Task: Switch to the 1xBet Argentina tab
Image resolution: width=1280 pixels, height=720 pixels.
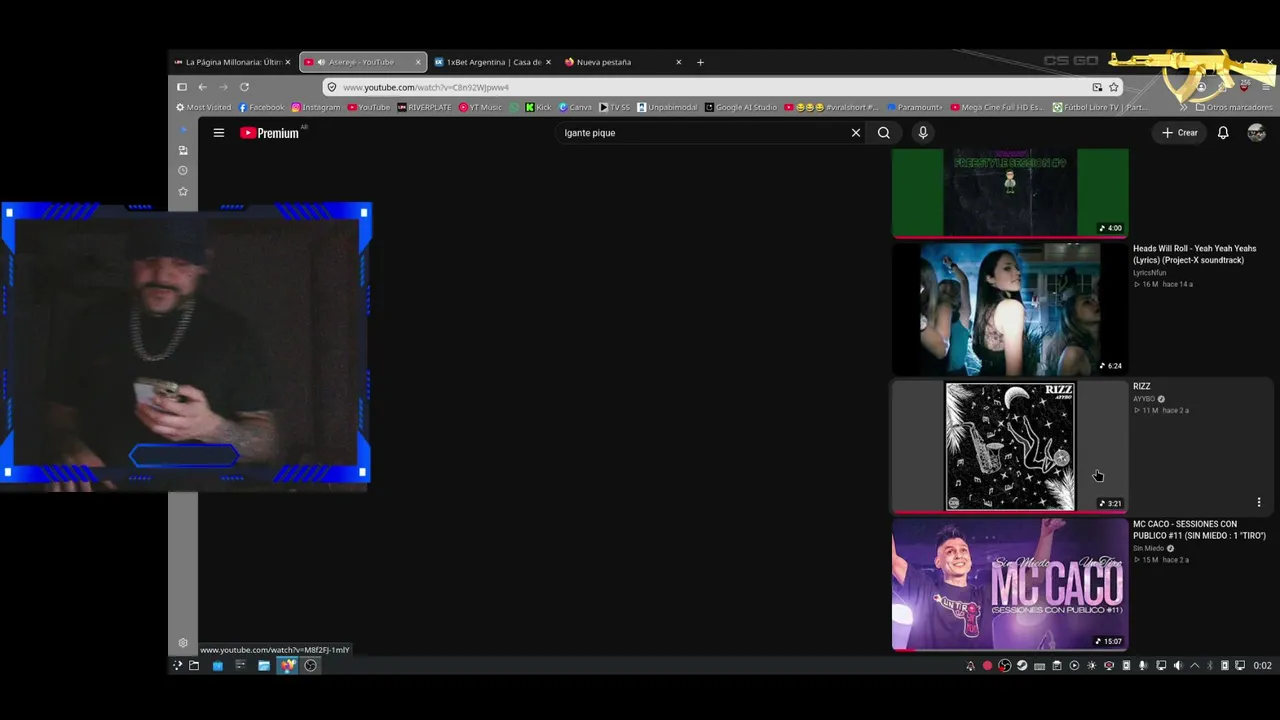Action: 491,62
